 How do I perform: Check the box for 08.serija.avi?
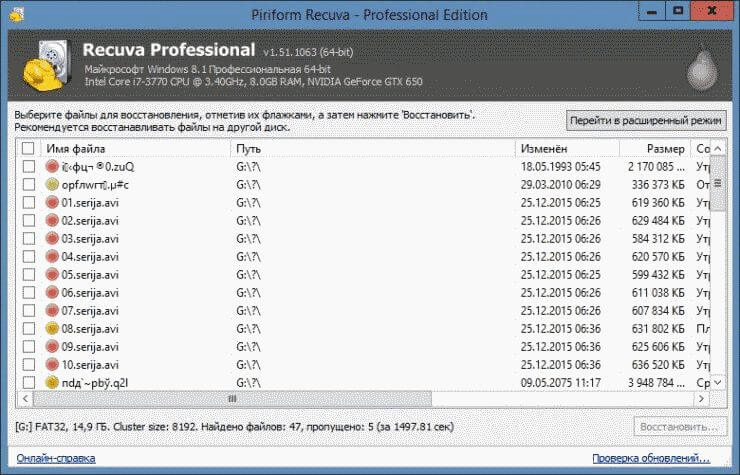(29, 329)
